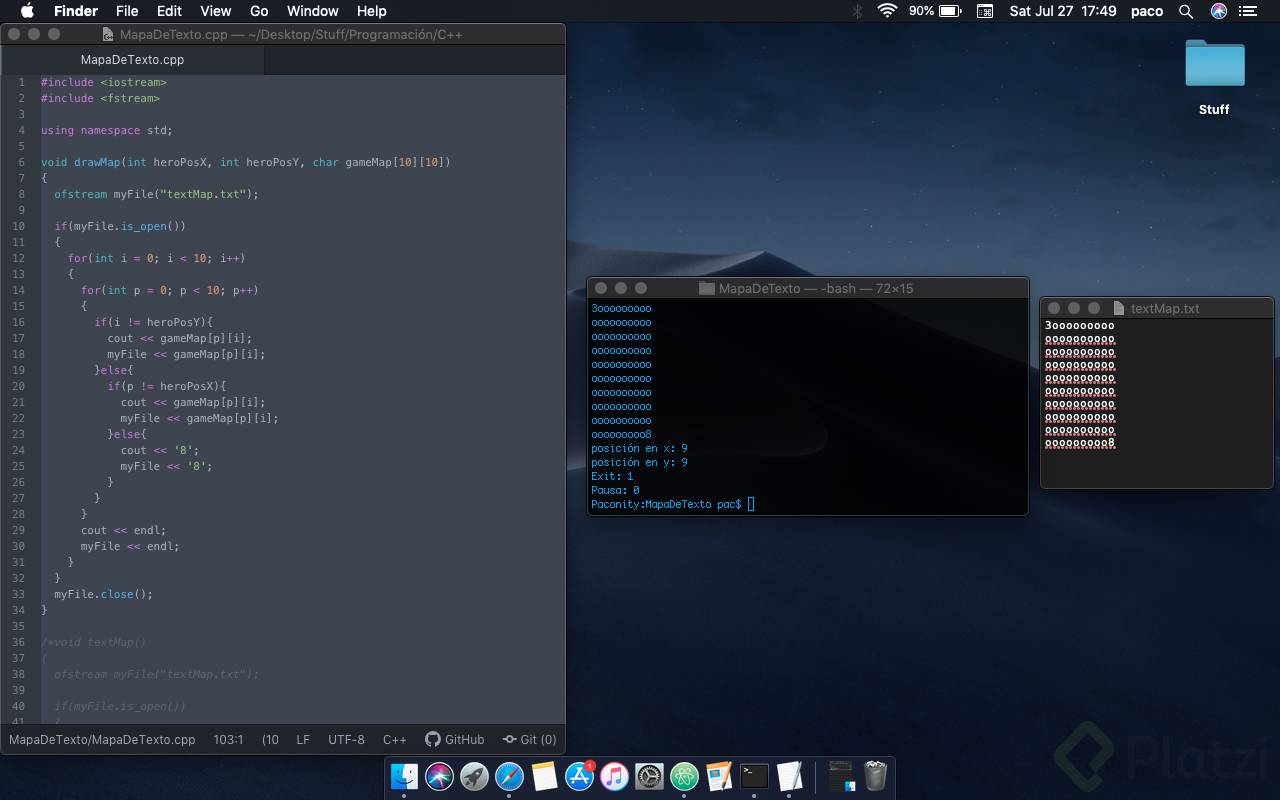Open Spotlight search in the menu bar
Viewport: 1280px width, 800px height.
tap(1186, 11)
